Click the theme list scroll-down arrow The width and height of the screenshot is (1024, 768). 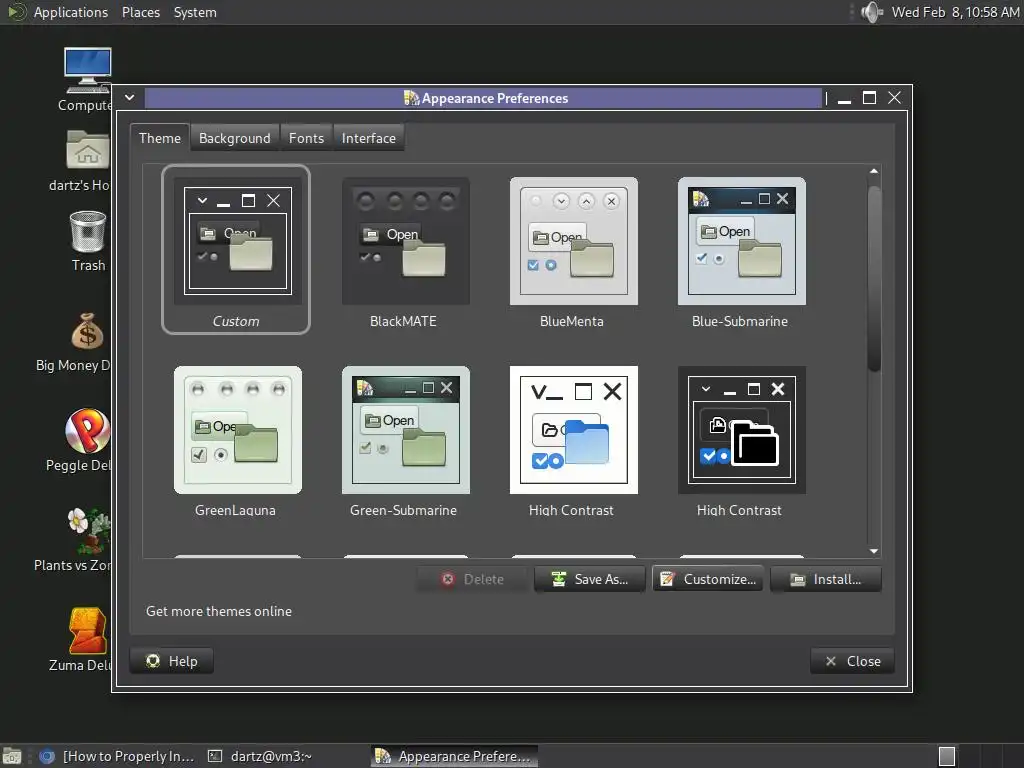coord(874,551)
